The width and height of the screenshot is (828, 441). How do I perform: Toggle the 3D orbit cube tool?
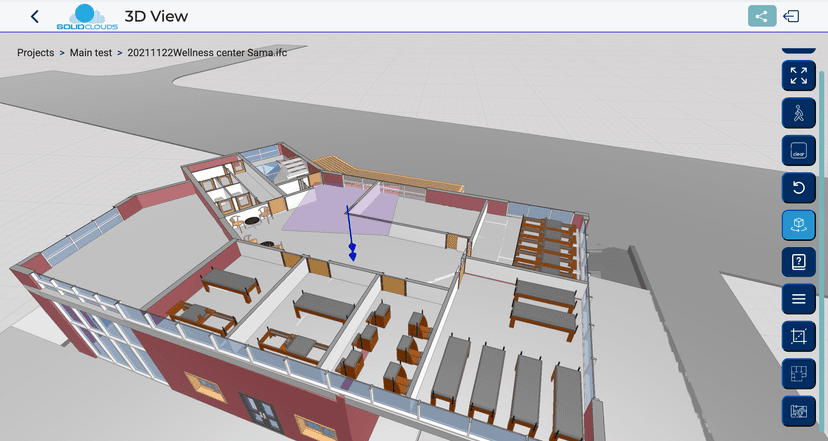(798, 224)
